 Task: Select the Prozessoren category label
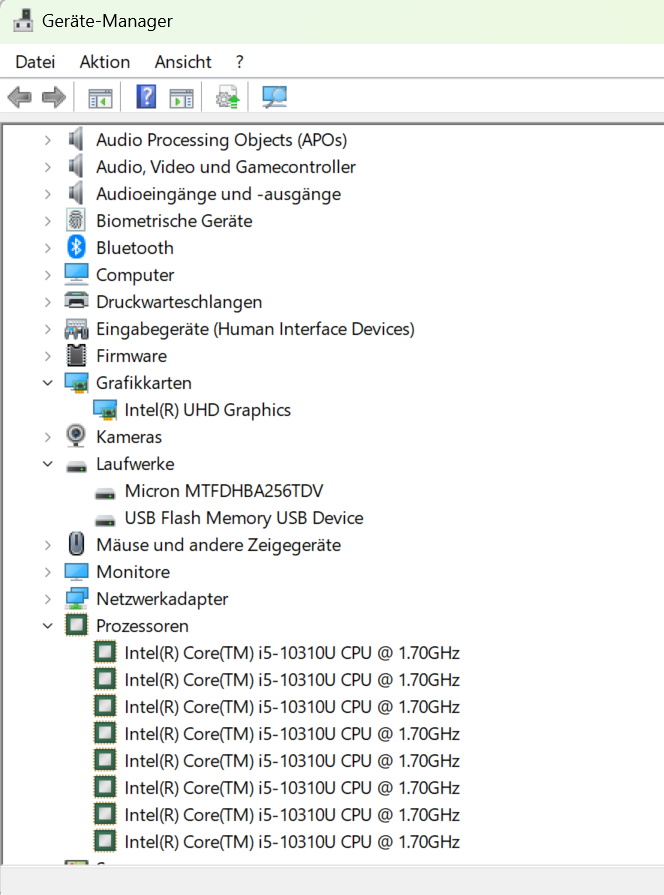[142, 626]
